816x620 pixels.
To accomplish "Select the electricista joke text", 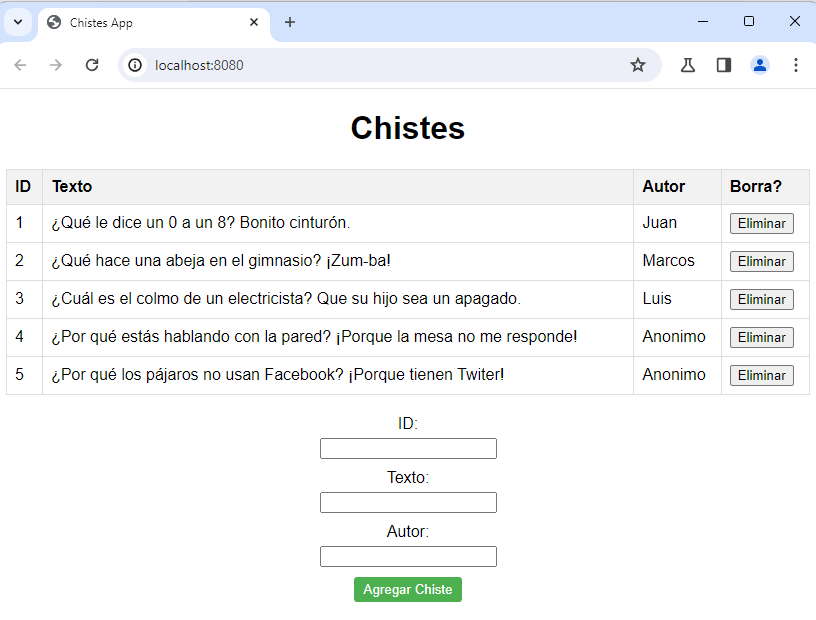I will (x=286, y=299).
